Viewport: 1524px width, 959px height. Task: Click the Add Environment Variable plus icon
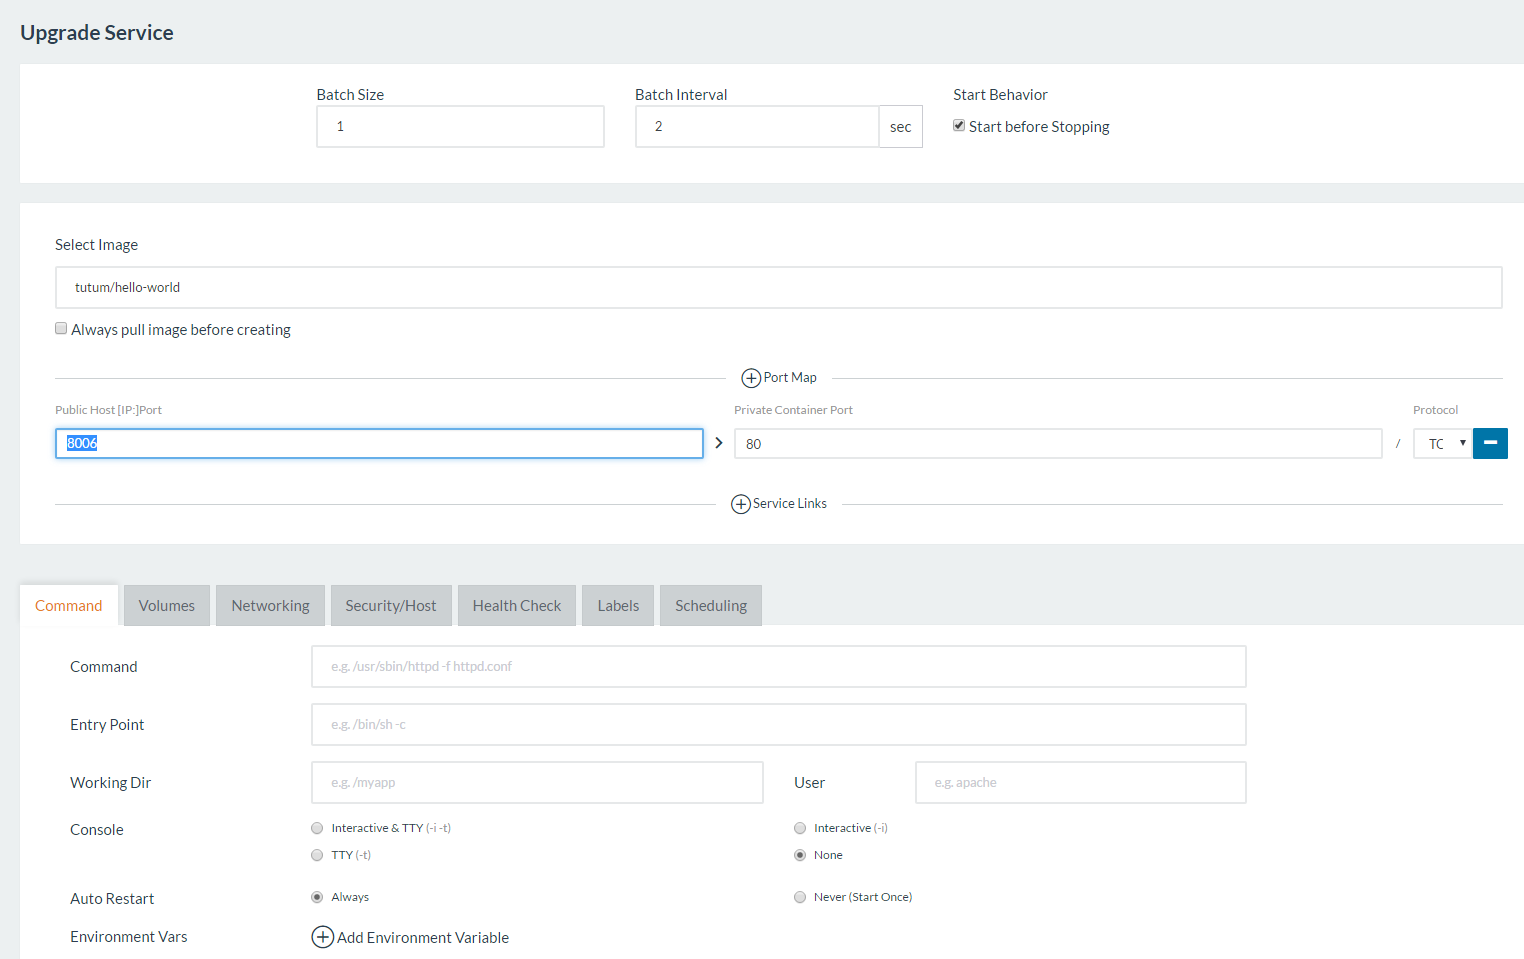(323, 937)
